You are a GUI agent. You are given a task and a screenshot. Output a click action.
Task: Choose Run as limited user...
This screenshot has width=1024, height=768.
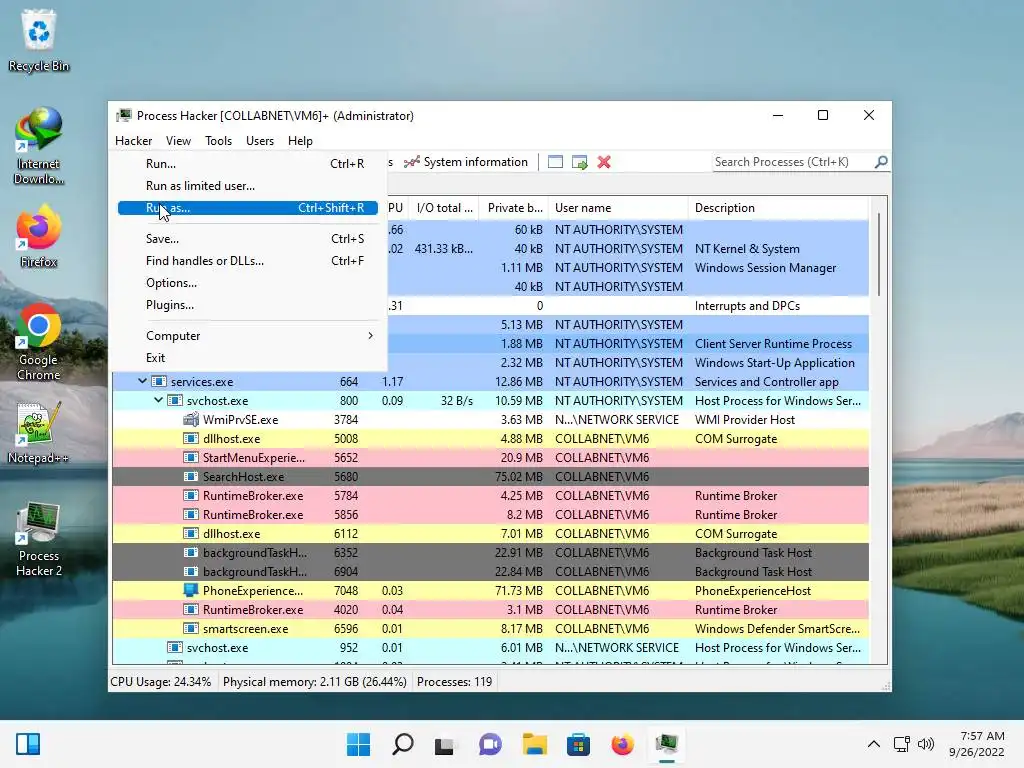(x=248, y=186)
